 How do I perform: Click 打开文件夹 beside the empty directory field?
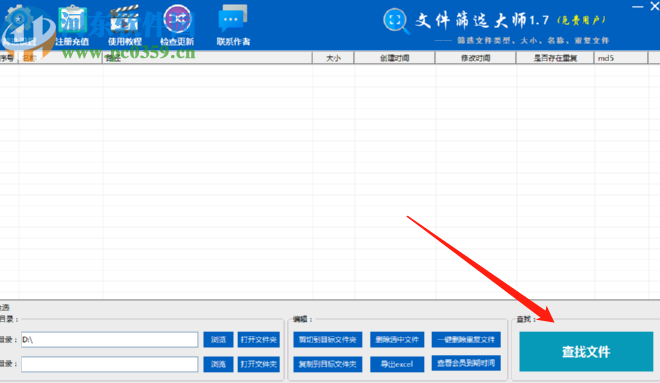pos(259,364)
